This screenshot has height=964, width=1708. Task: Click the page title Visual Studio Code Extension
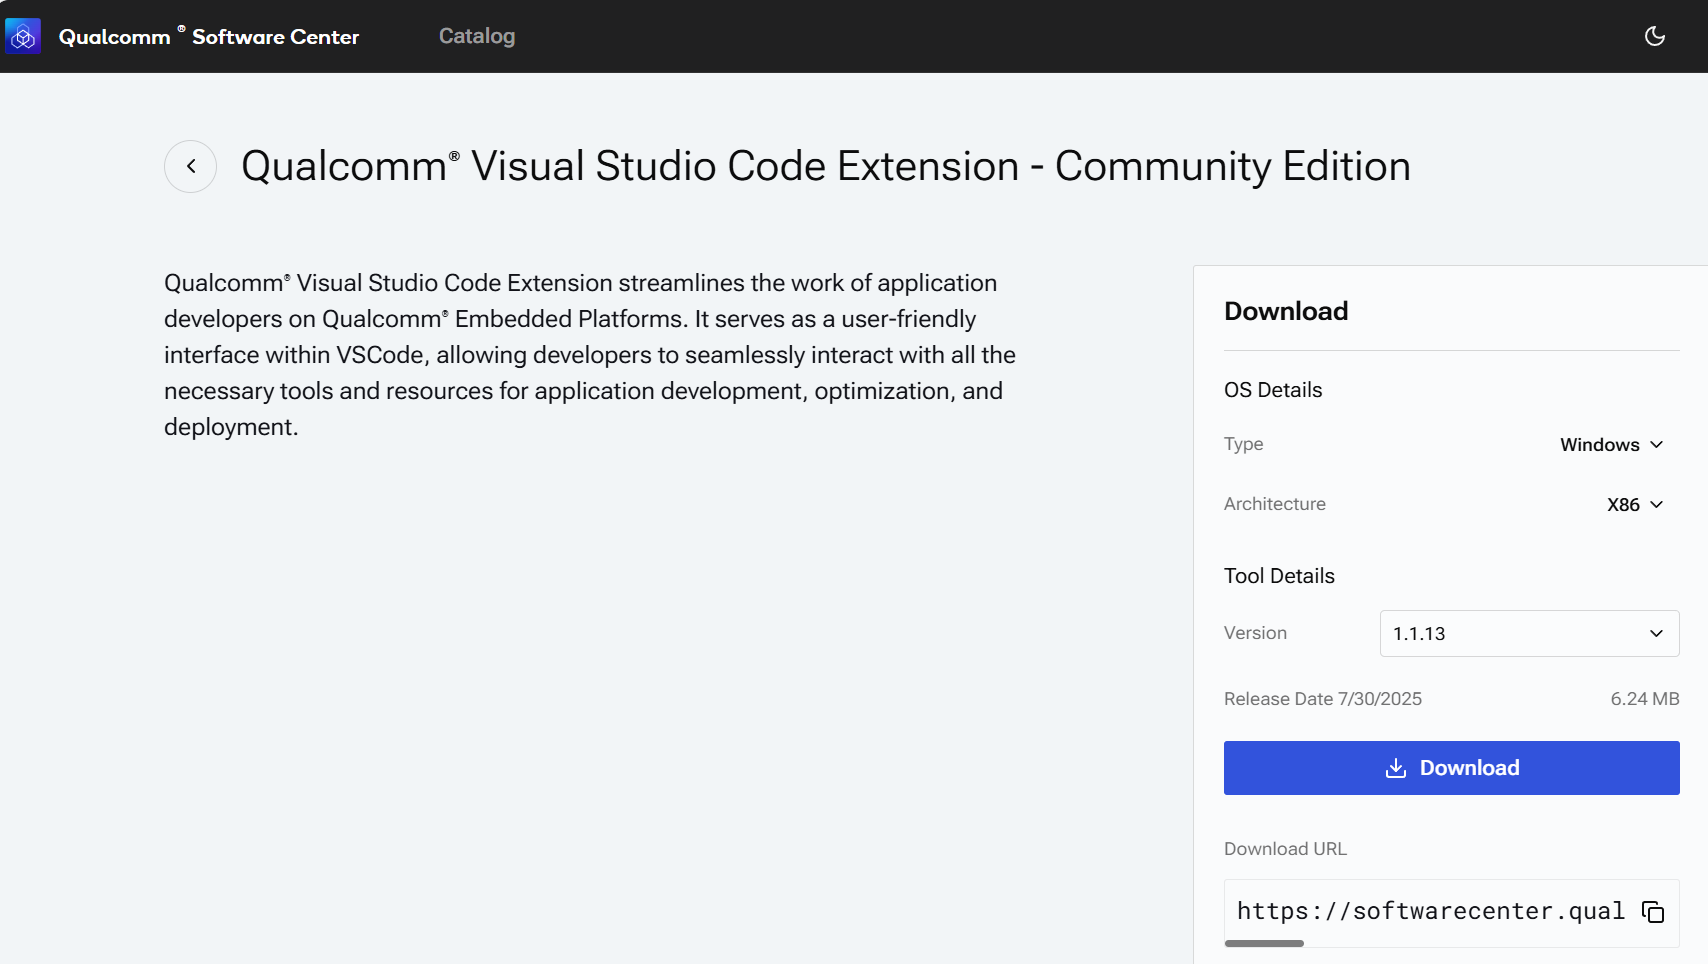click(x=826, y=166)
